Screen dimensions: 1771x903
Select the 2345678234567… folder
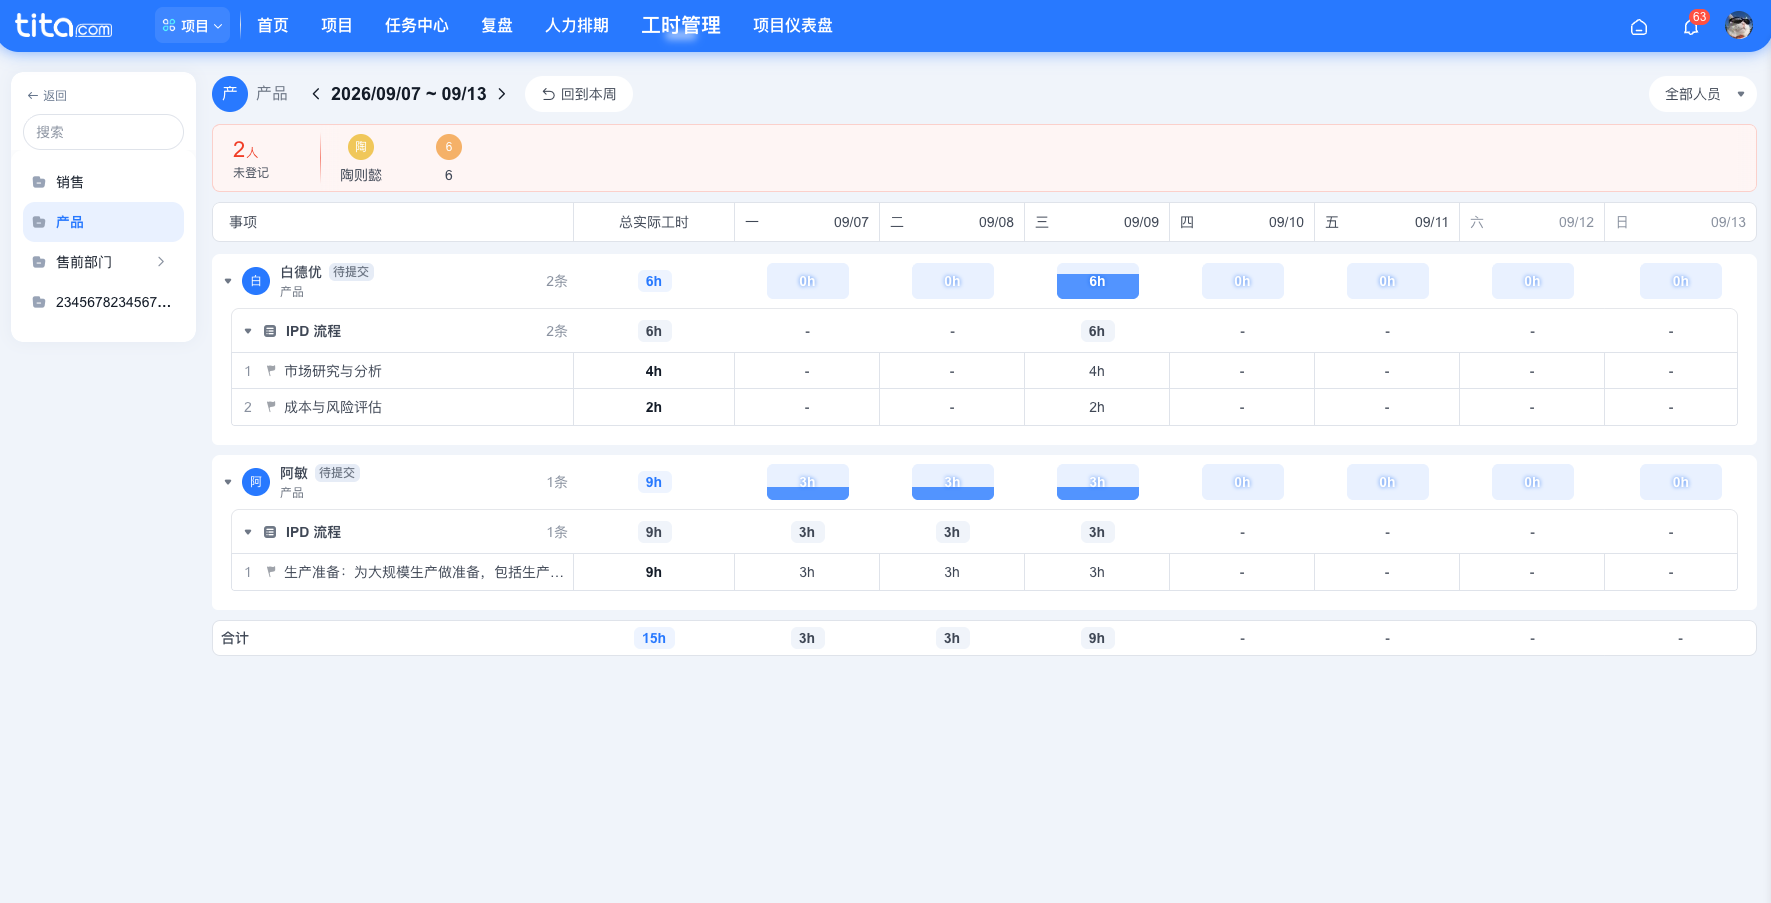pos(103,302)
